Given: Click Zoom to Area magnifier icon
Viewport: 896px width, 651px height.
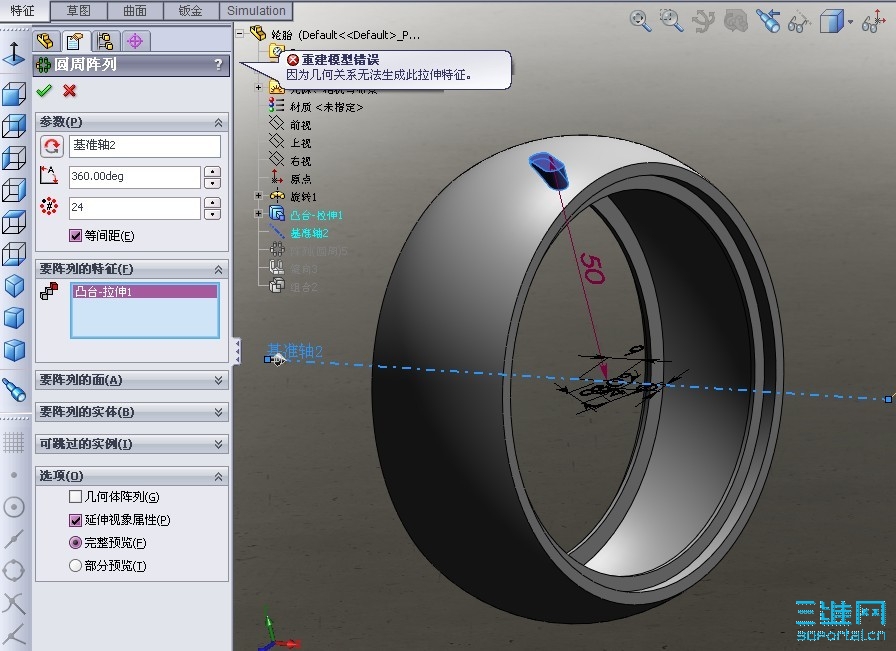Looking at the screenshot, I should [x=671, y=21].
